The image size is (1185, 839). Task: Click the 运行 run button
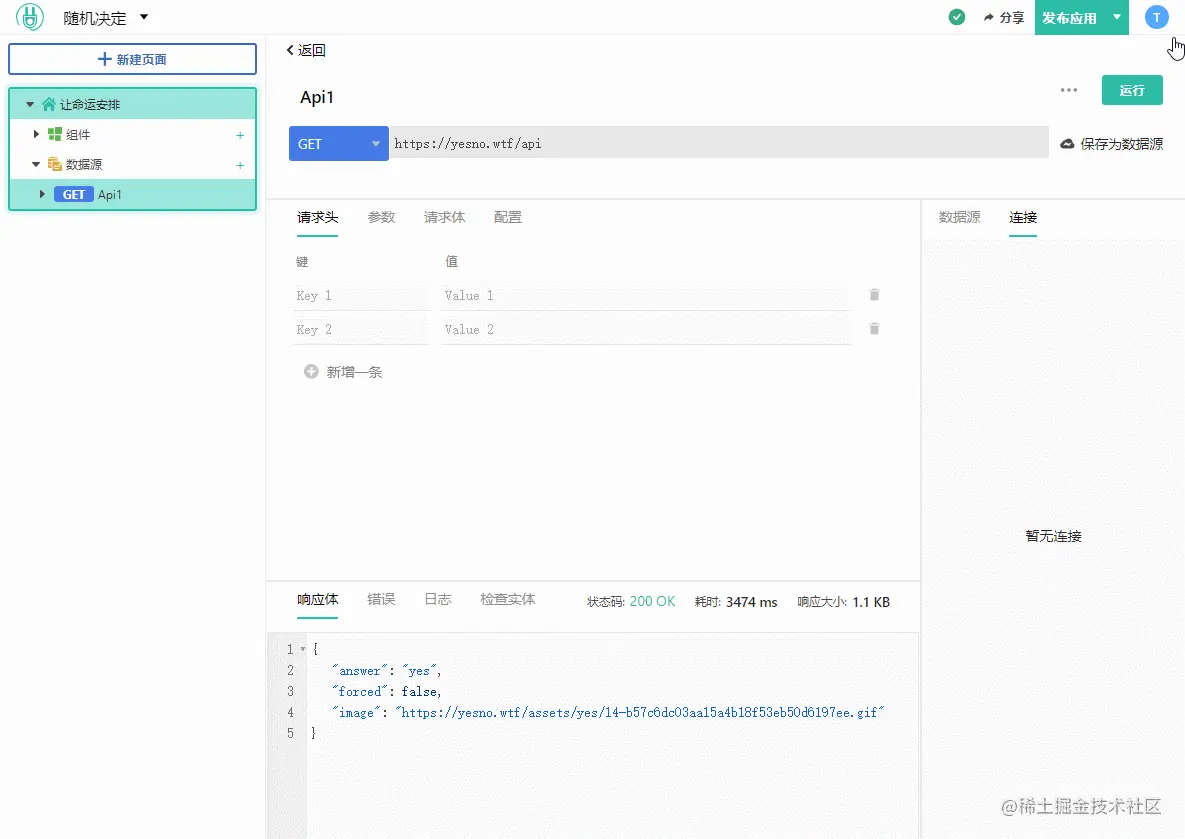click(1132, 90)
